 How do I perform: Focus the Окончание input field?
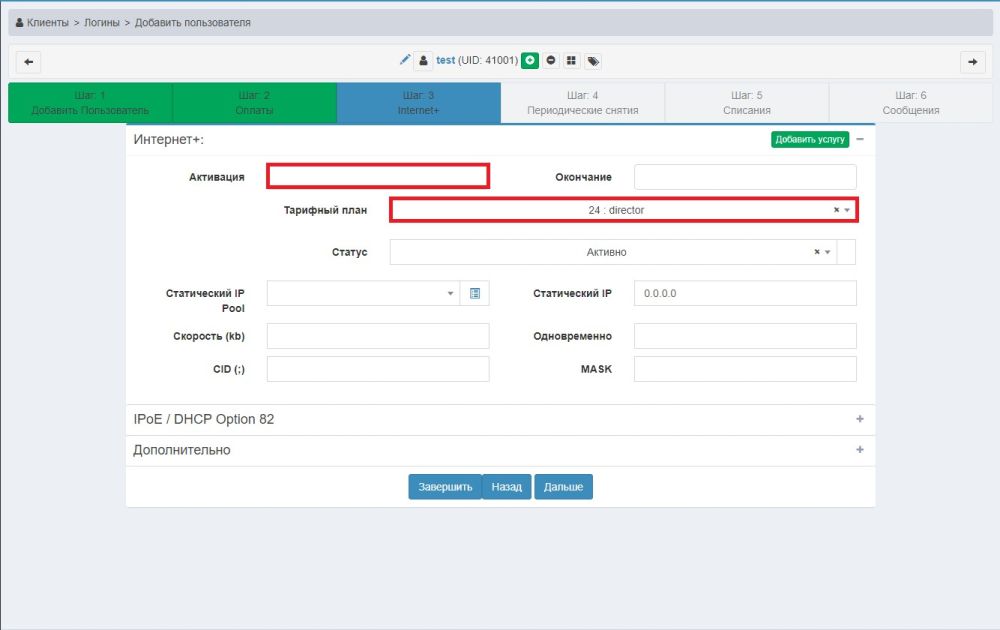(745, 177)
